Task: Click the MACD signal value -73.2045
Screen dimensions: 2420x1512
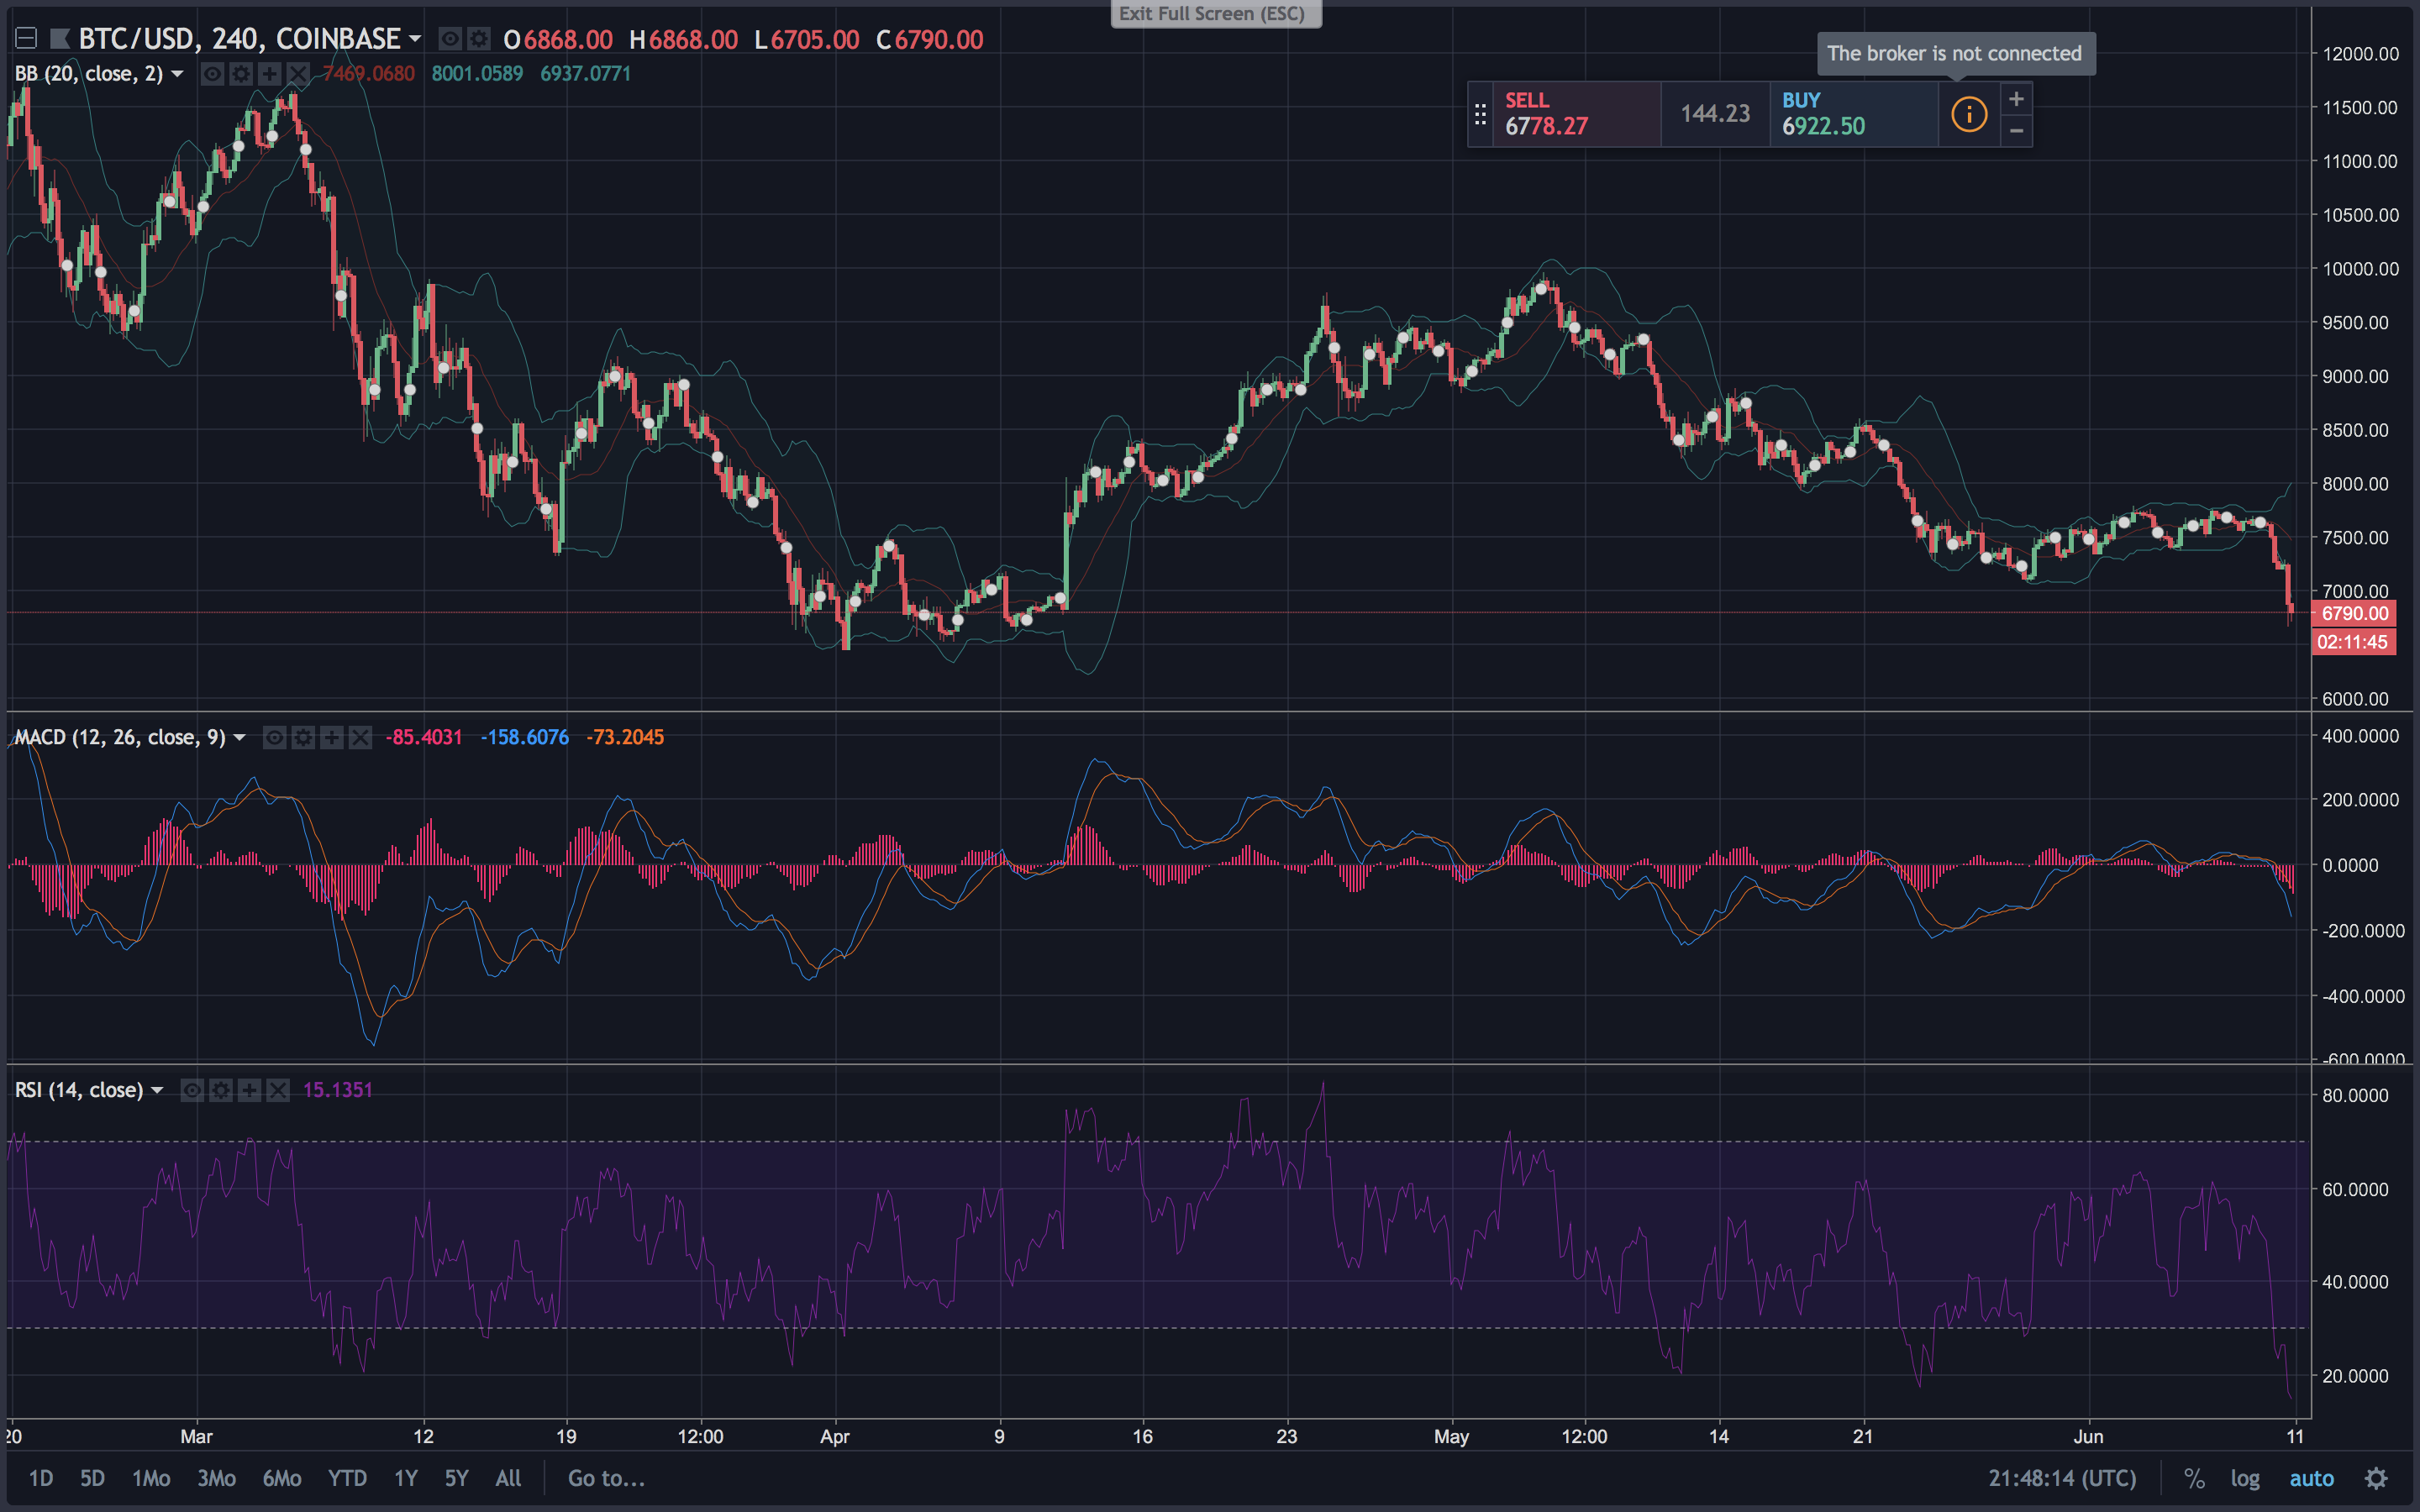Action: pyautogui.click(x=625, y=737)
